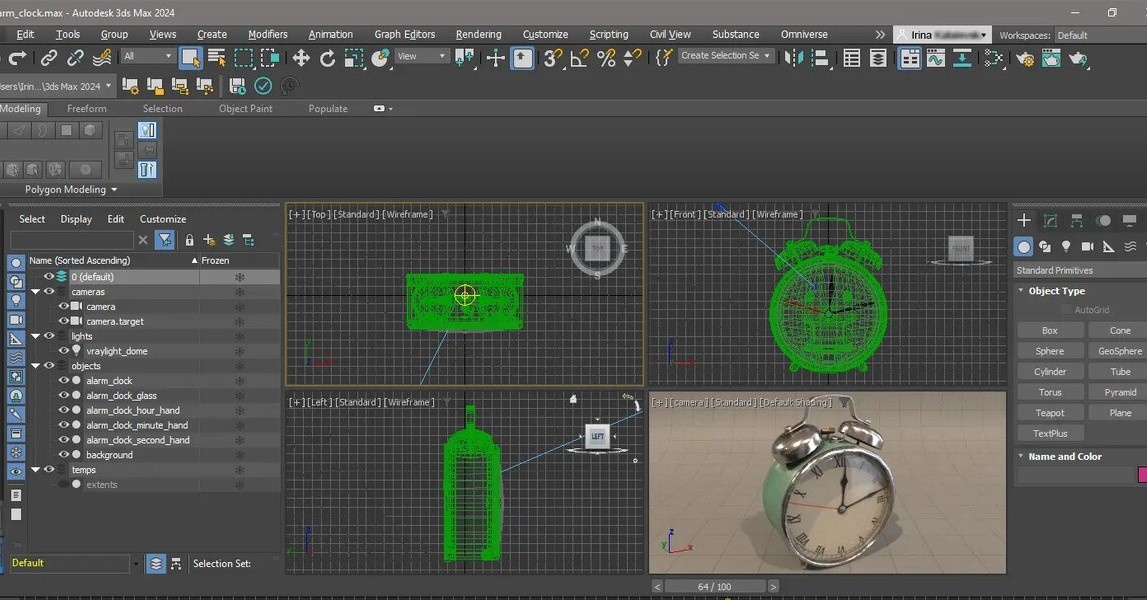Image resolution: width=1147 pixels, height=600 pixels.
Task: Toggle visibility of vraylight_dome light
Action: 64,351
